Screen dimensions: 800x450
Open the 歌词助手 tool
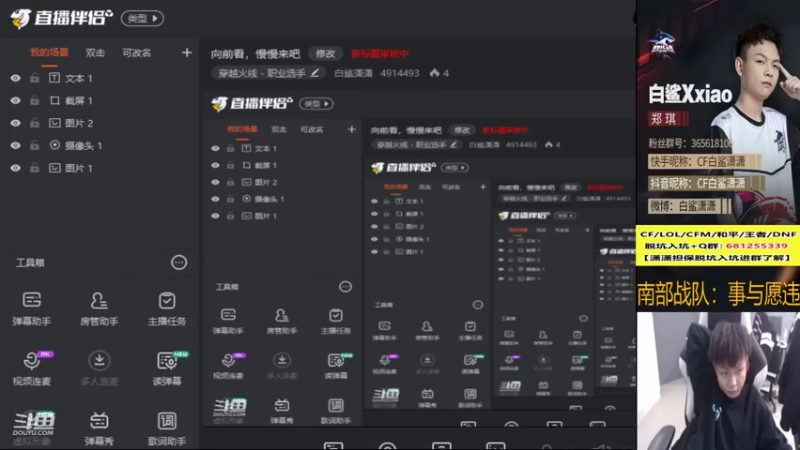[x=167, y=428]
